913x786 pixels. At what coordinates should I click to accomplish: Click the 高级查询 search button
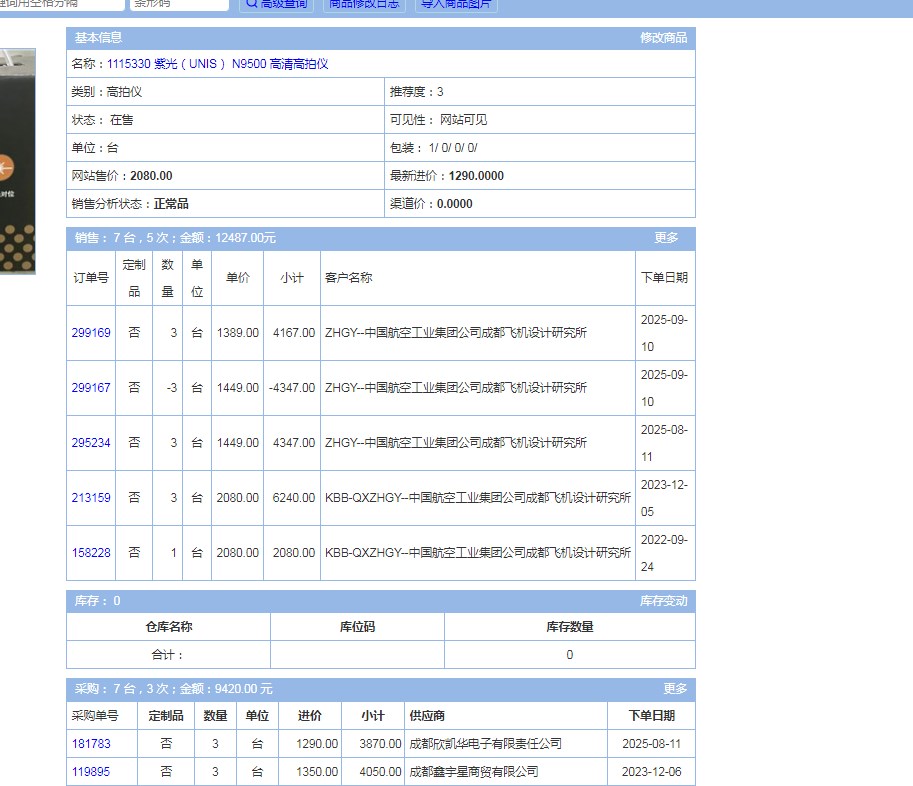(x=277, y=4)
